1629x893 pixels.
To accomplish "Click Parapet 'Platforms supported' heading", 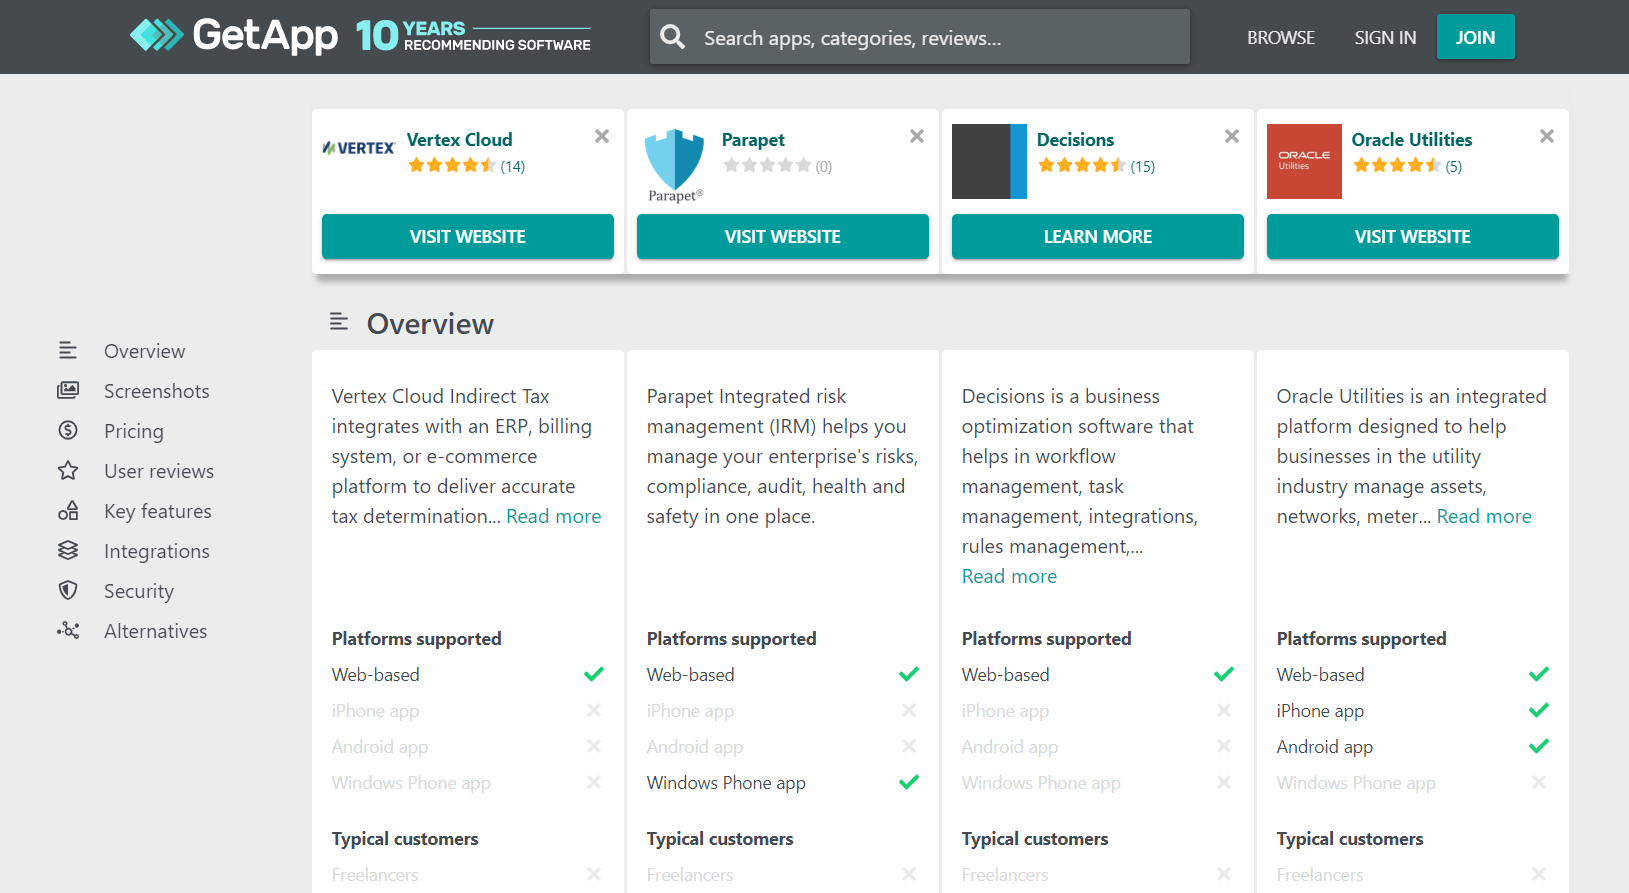I will [x=732, y=639].
